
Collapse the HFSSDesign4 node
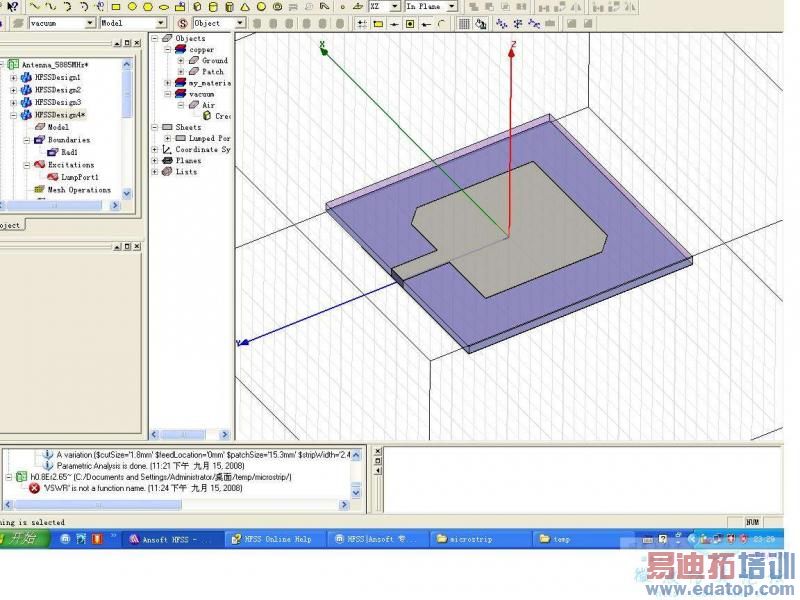[x=14, y=115]
